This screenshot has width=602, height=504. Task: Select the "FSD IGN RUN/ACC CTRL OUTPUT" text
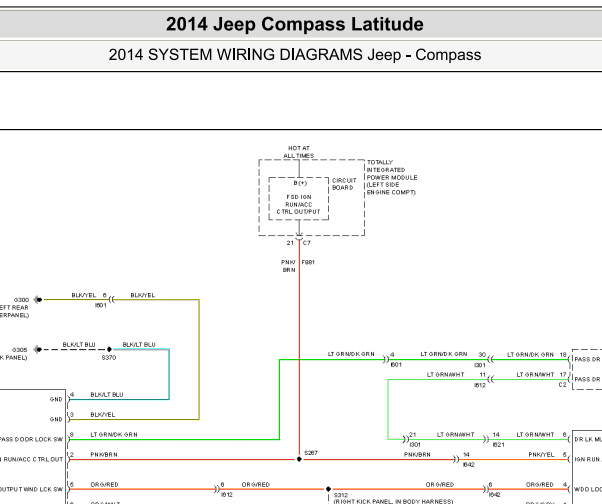tap(298, 204)
